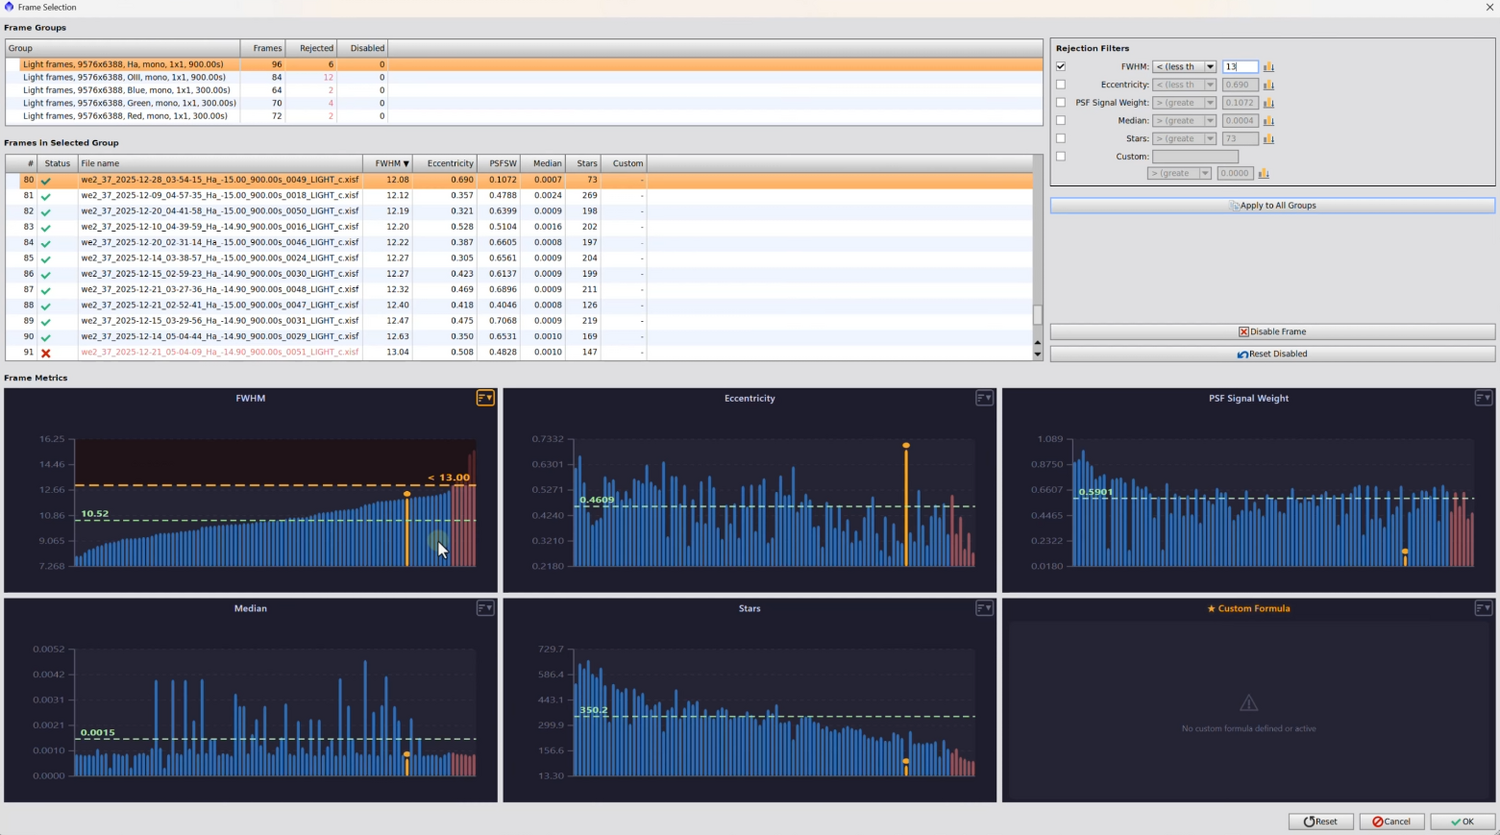Click the Reset button at the bottom
This screenshot has width=1500, height=835.
coord(1320,822)
